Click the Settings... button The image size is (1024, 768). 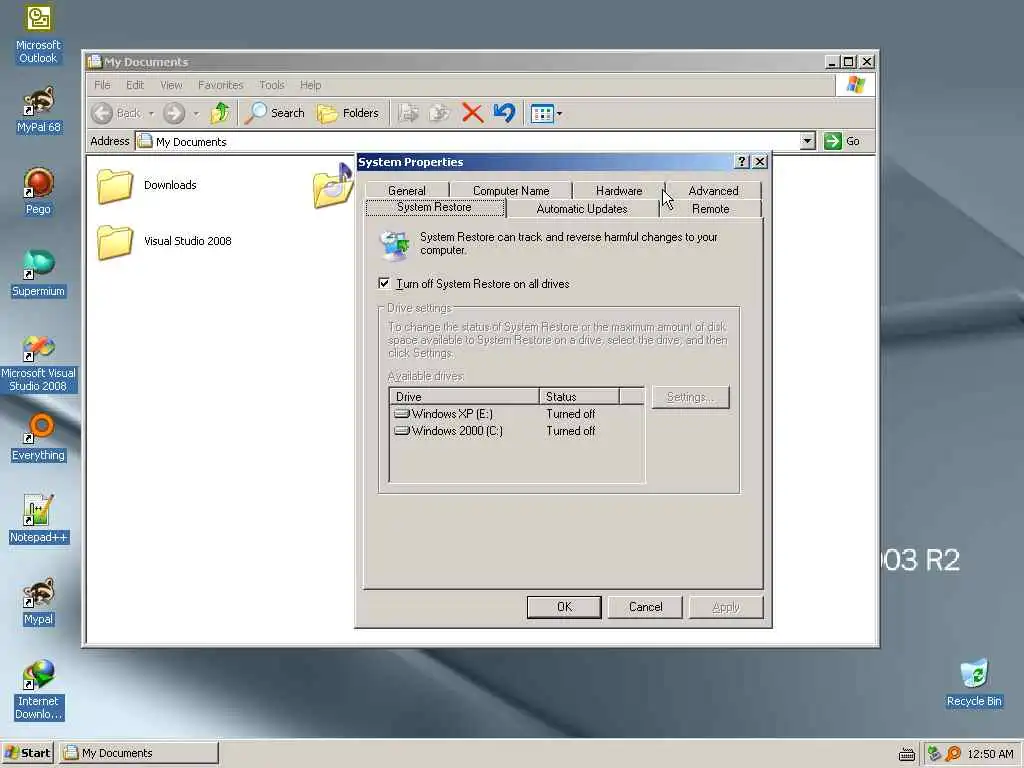tap(690, 397)
